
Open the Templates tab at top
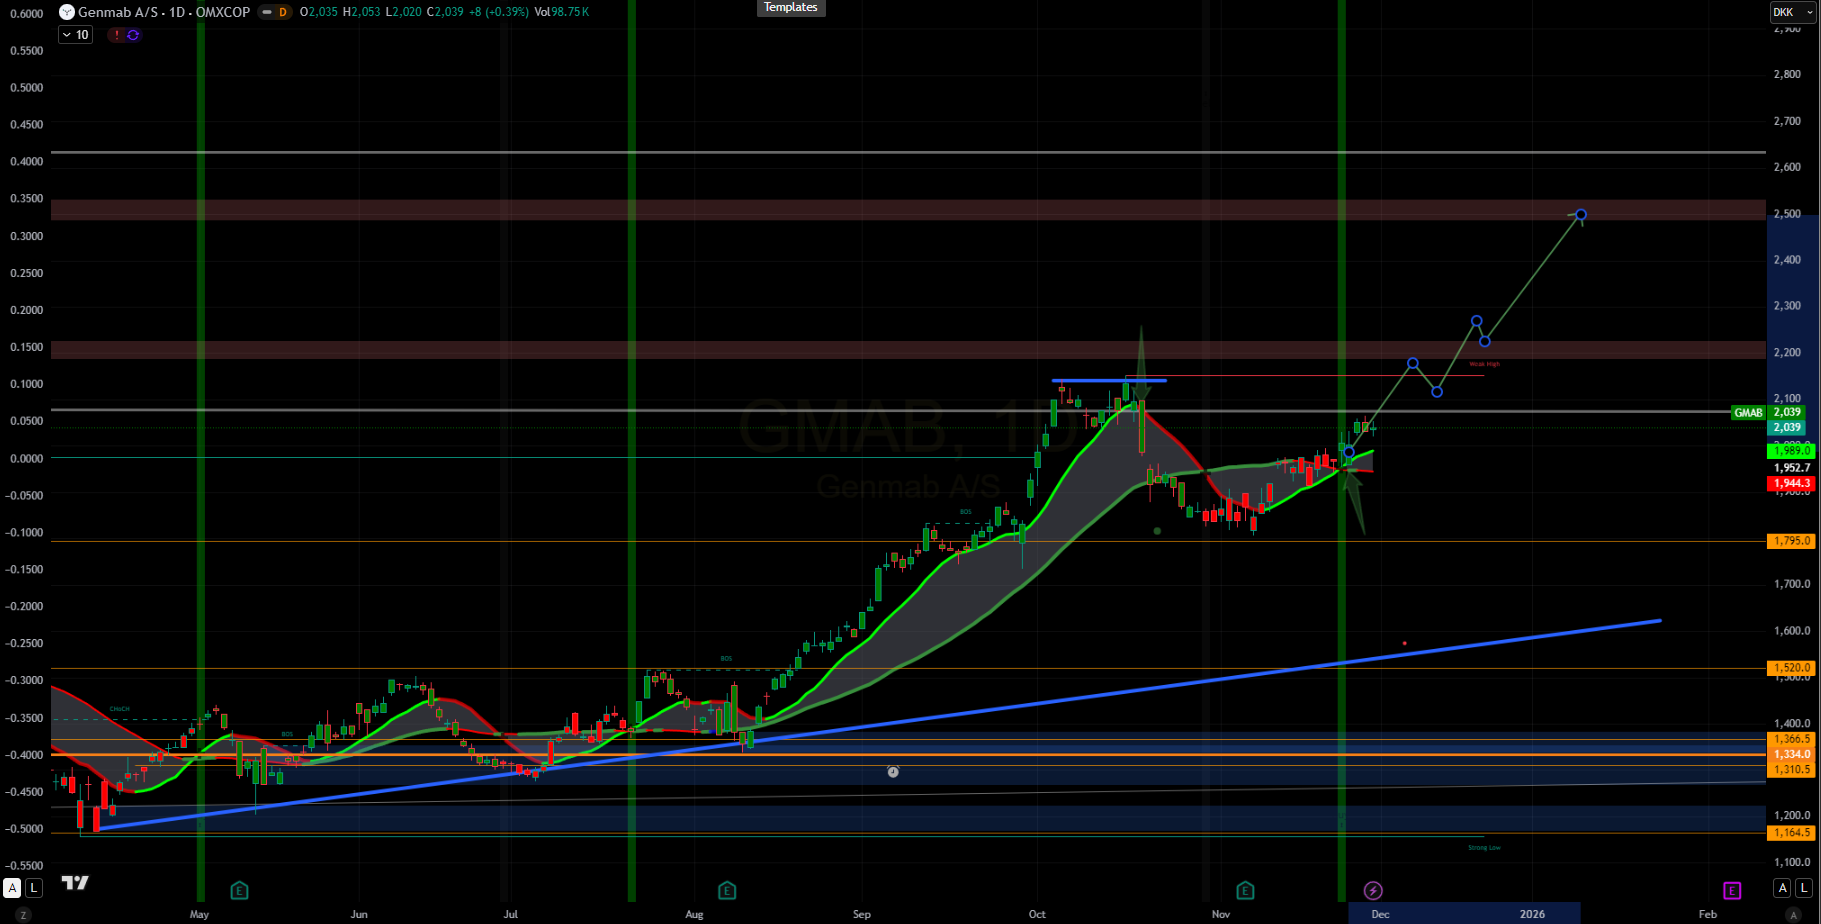coord(790,7)
